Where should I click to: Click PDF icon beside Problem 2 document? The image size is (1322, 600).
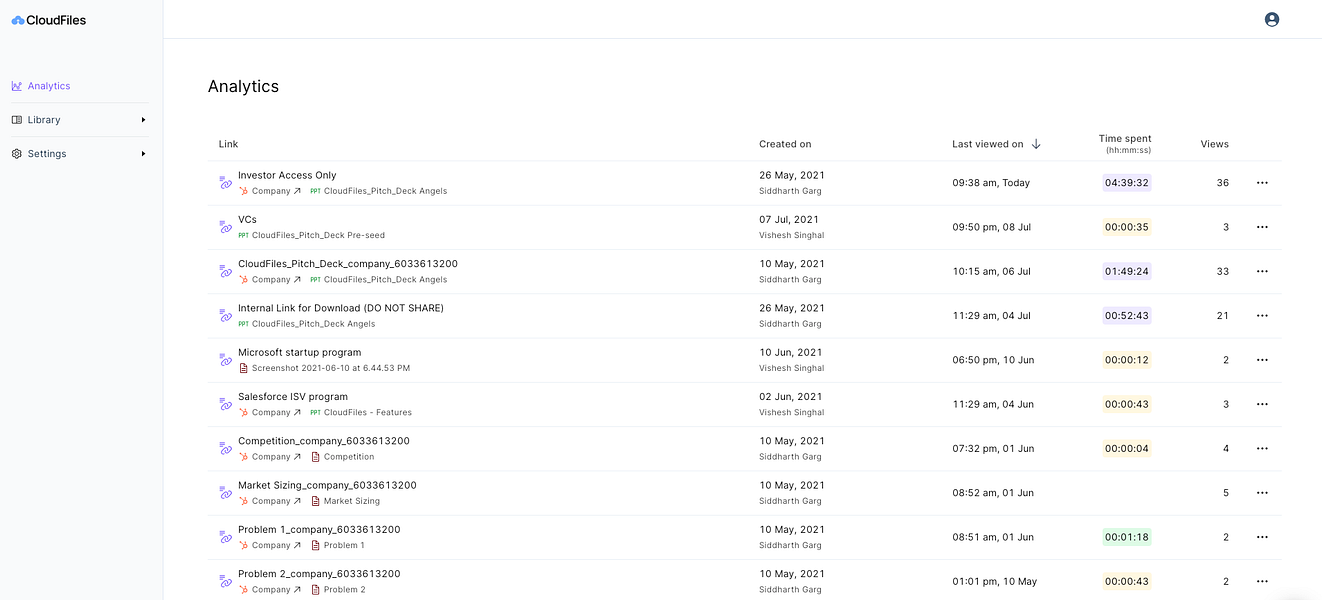click(x=315, y=590)
